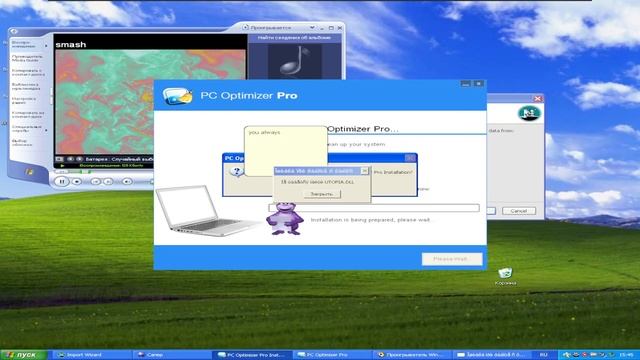The width and height of the screenshot is (640, 360).
Task: Expand the 'Специальные службы' sidebar arrow
Action: click(x=46, y=130)
